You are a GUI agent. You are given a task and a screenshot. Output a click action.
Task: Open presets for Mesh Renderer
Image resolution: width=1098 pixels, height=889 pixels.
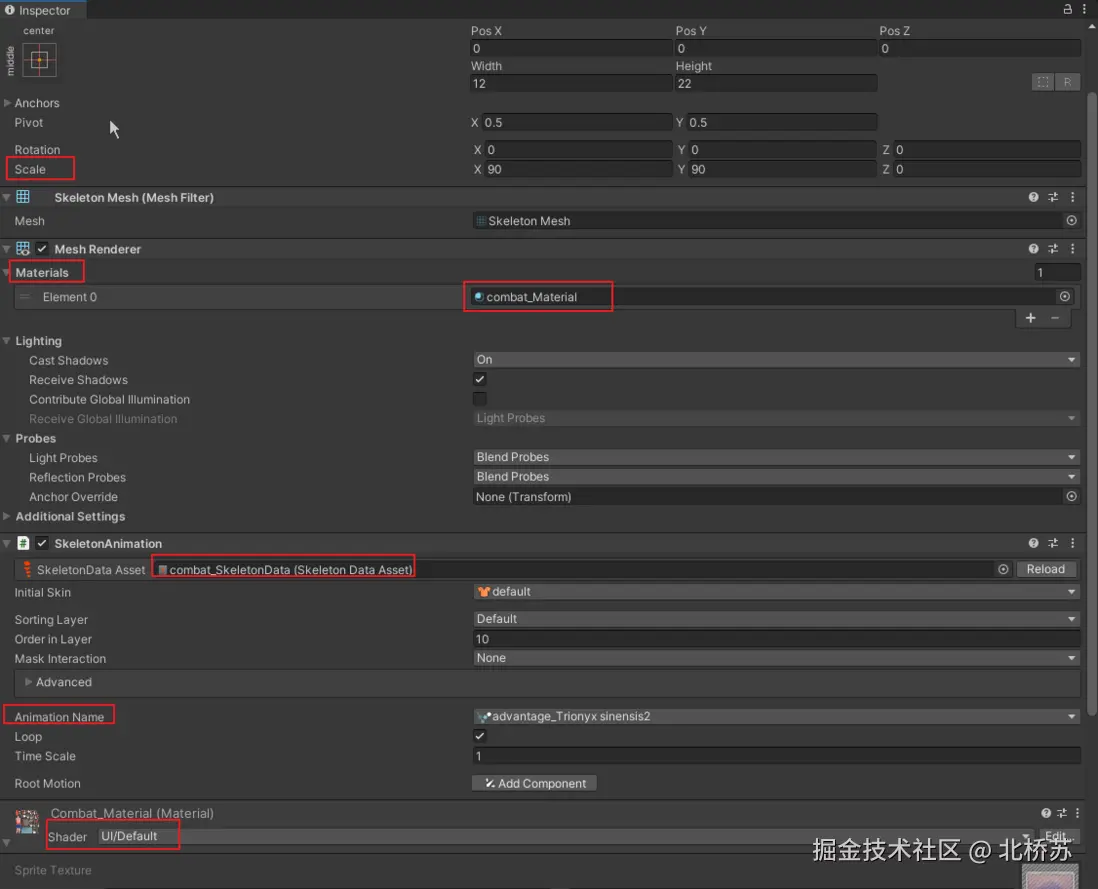[1053, 248]
